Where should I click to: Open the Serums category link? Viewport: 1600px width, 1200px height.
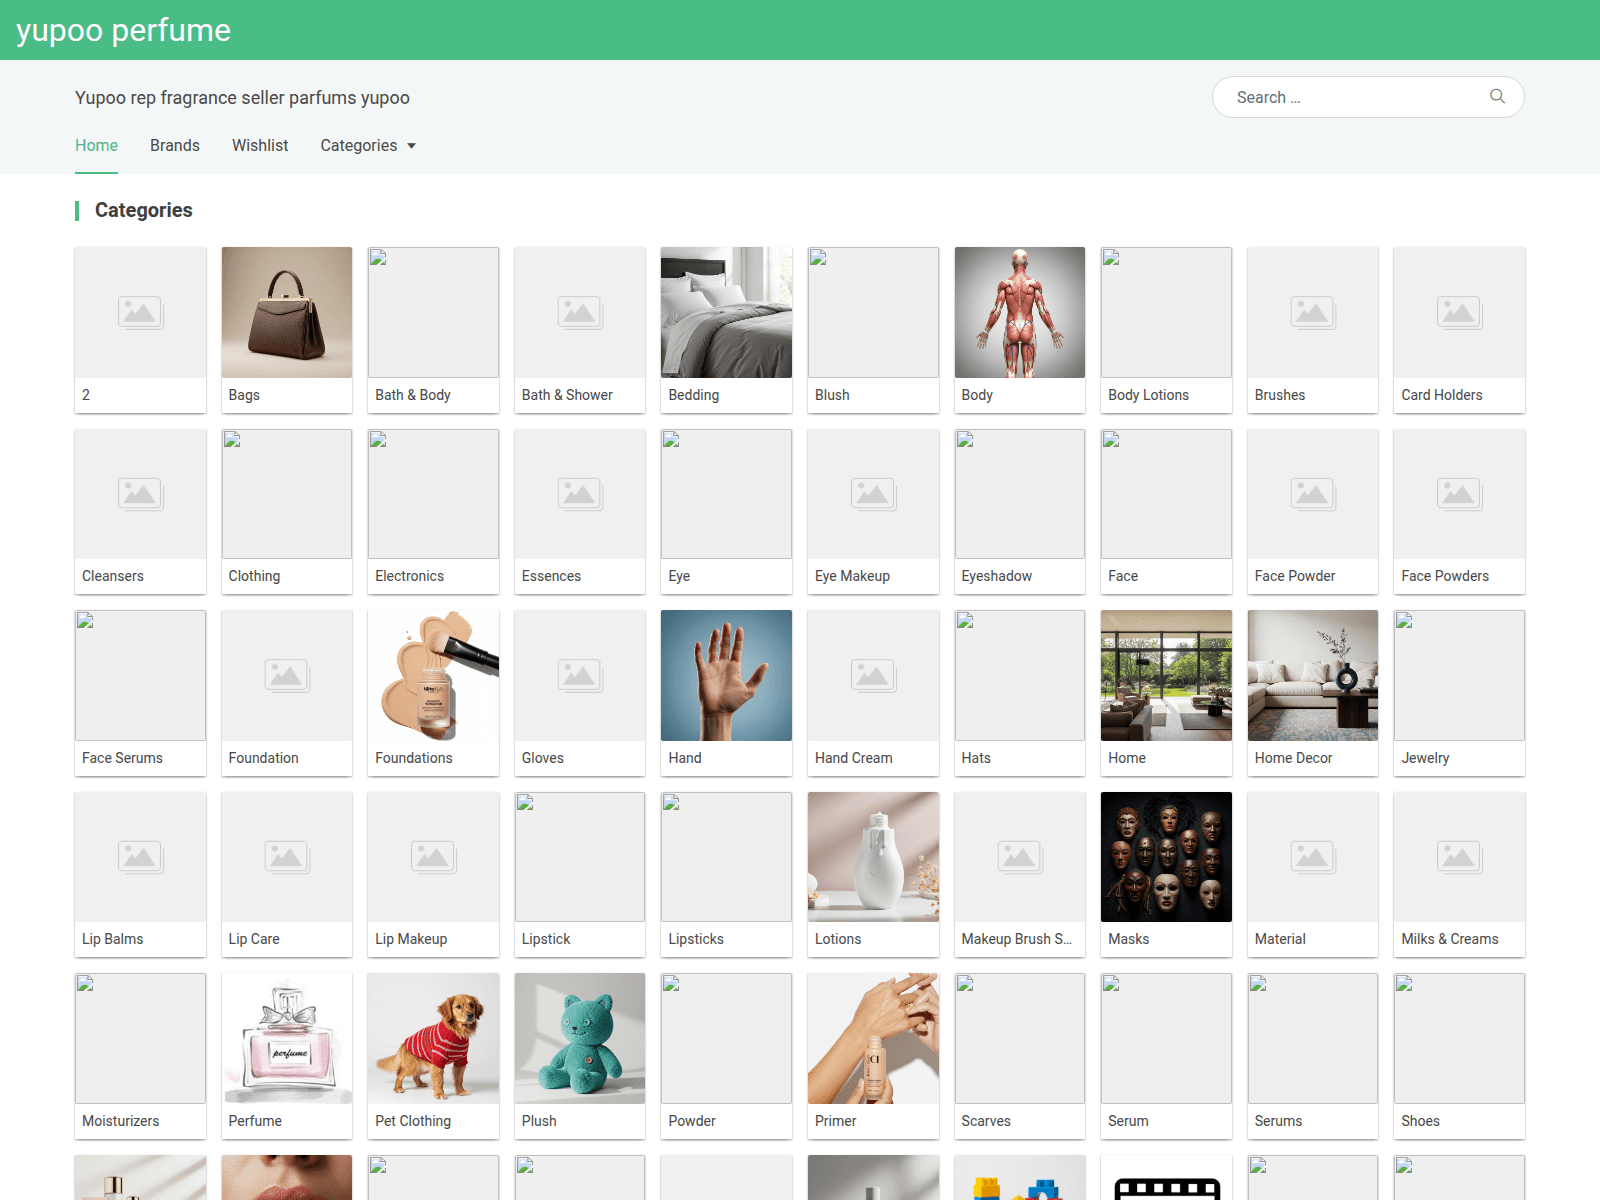tap(1279, 1121)
